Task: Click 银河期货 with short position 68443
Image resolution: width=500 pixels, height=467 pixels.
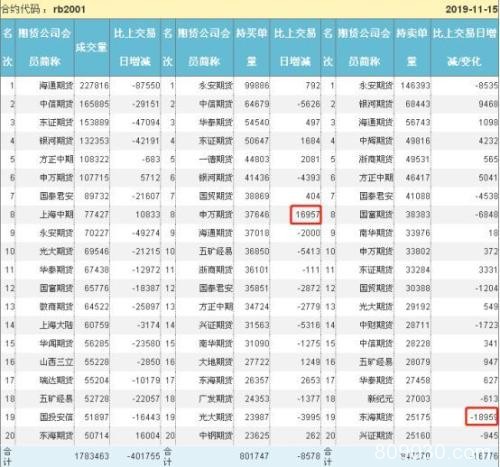Action: (376, 104)
